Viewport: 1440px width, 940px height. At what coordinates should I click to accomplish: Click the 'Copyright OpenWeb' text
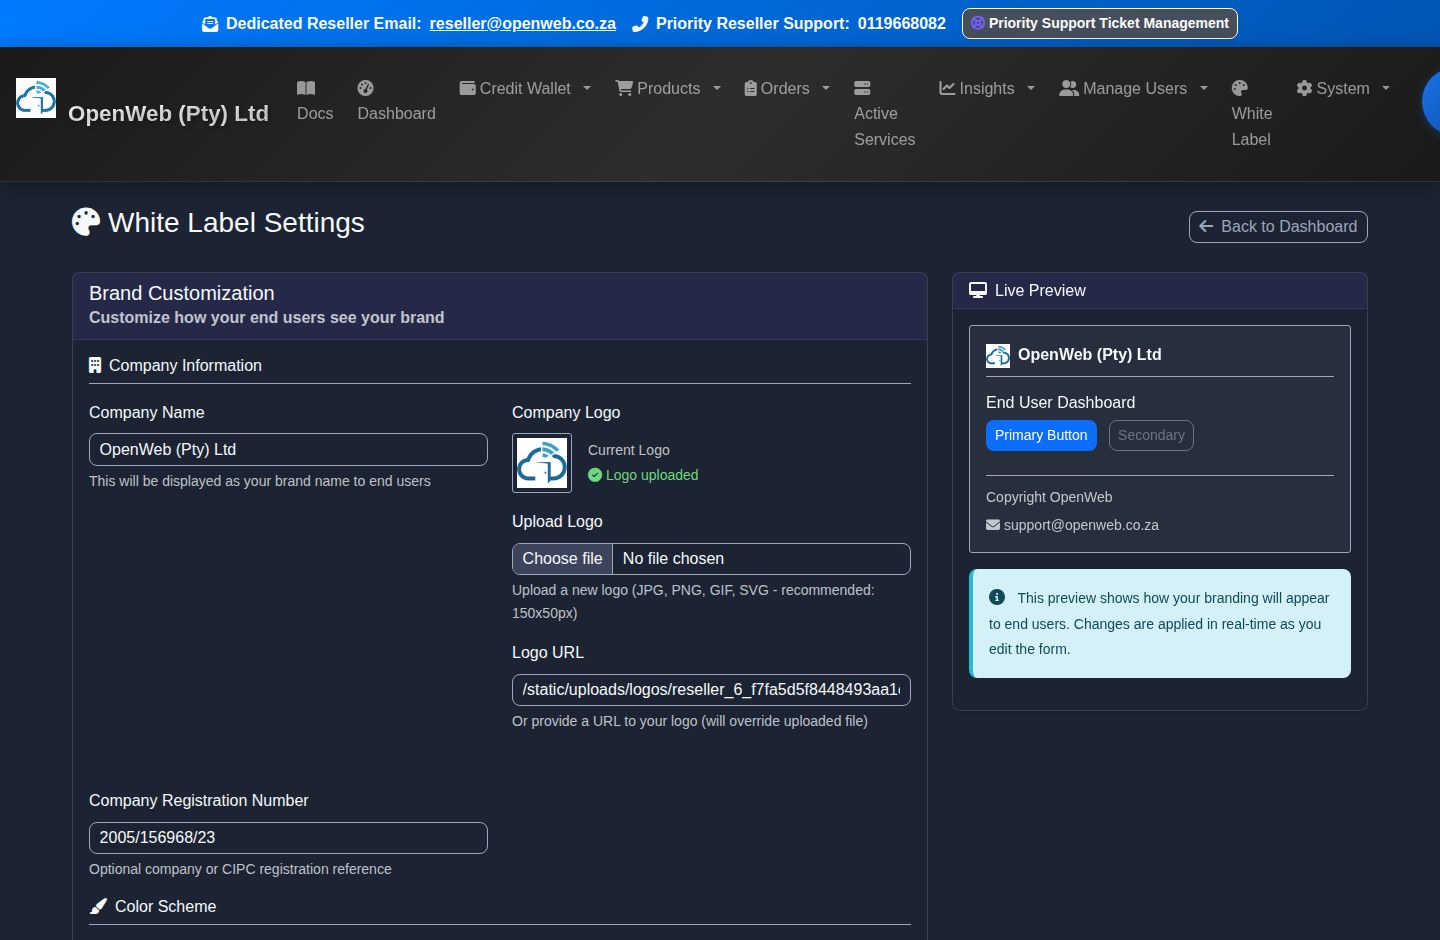tap(1049, 497)
